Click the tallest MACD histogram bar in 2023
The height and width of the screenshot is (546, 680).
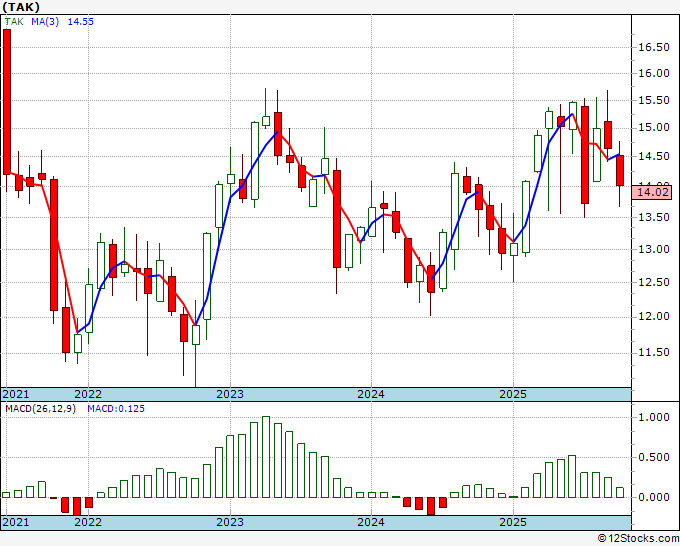tap(266, 457)
